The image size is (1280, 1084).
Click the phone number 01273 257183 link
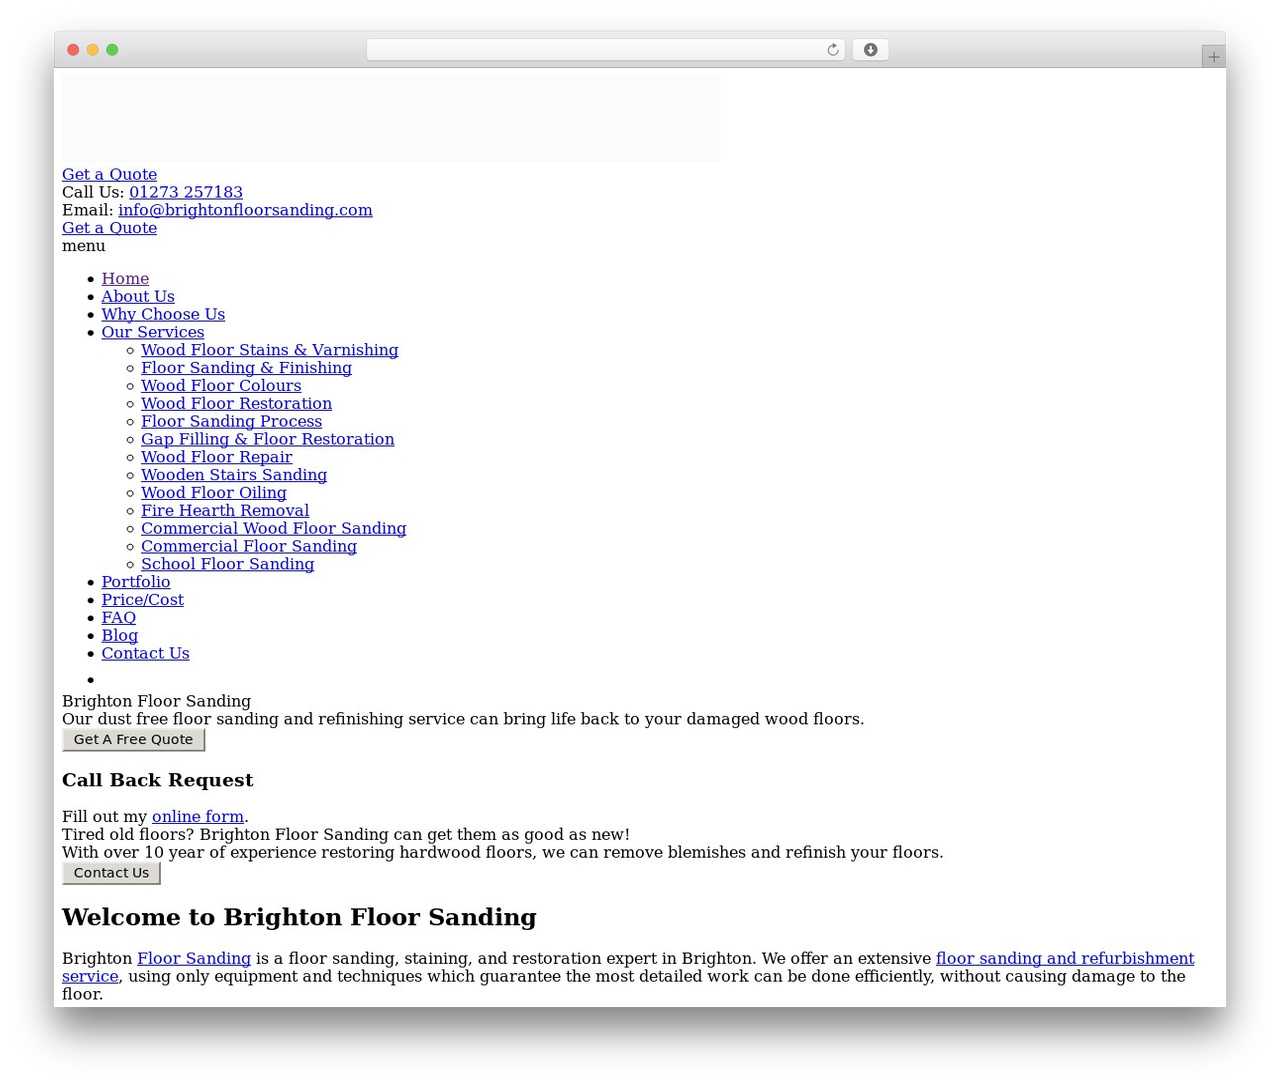(x=186, y=192)
